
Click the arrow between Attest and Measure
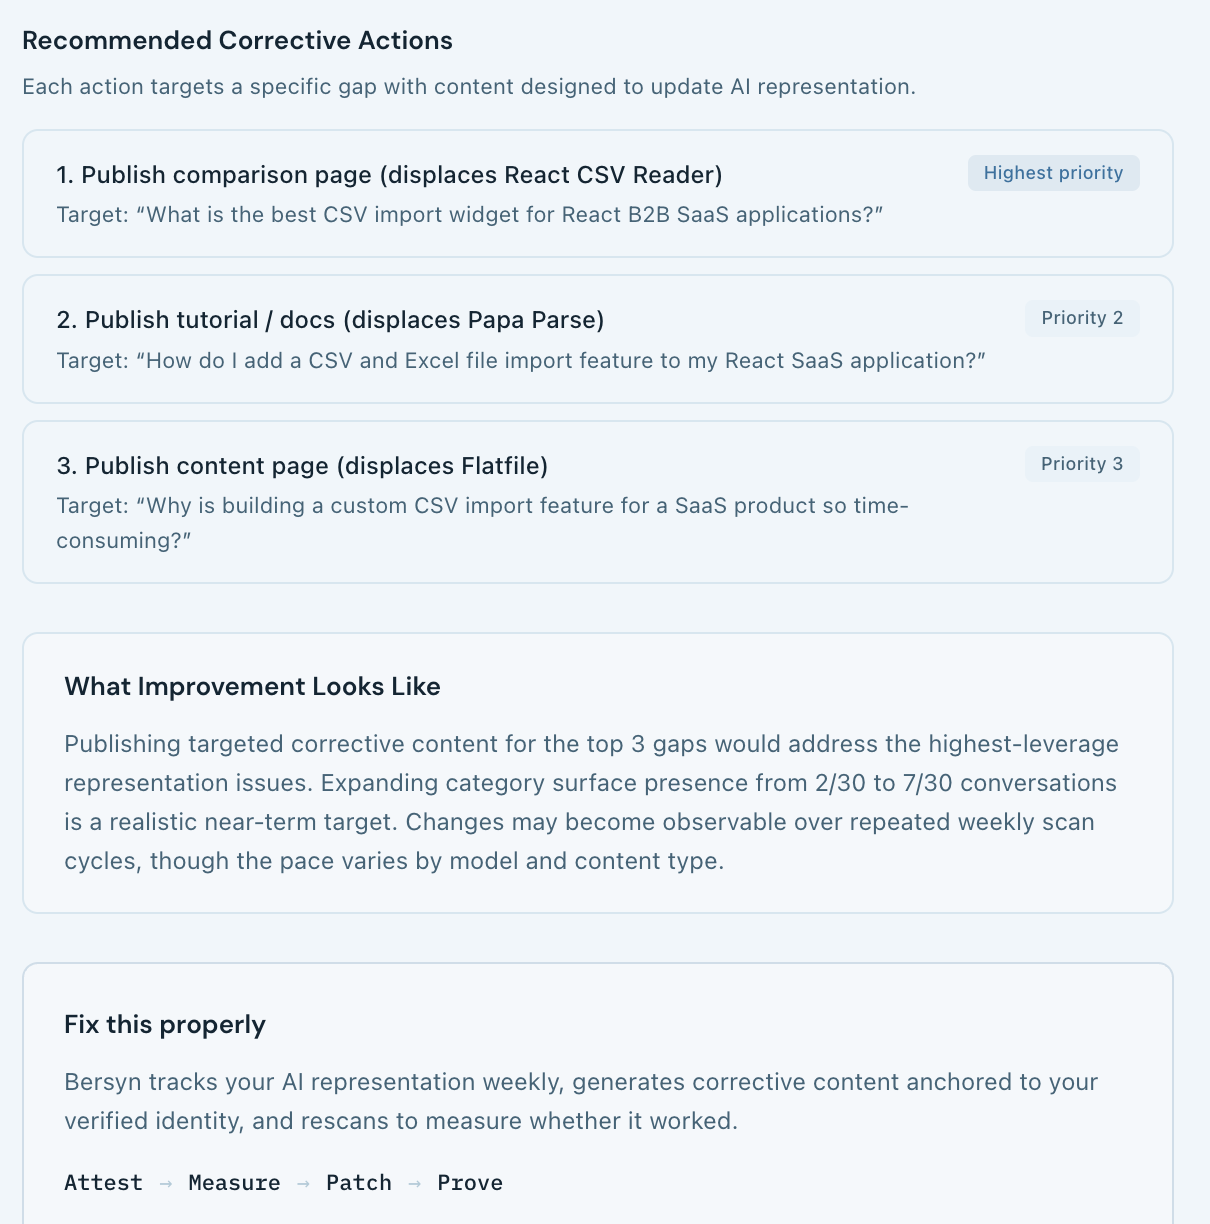166,1184
